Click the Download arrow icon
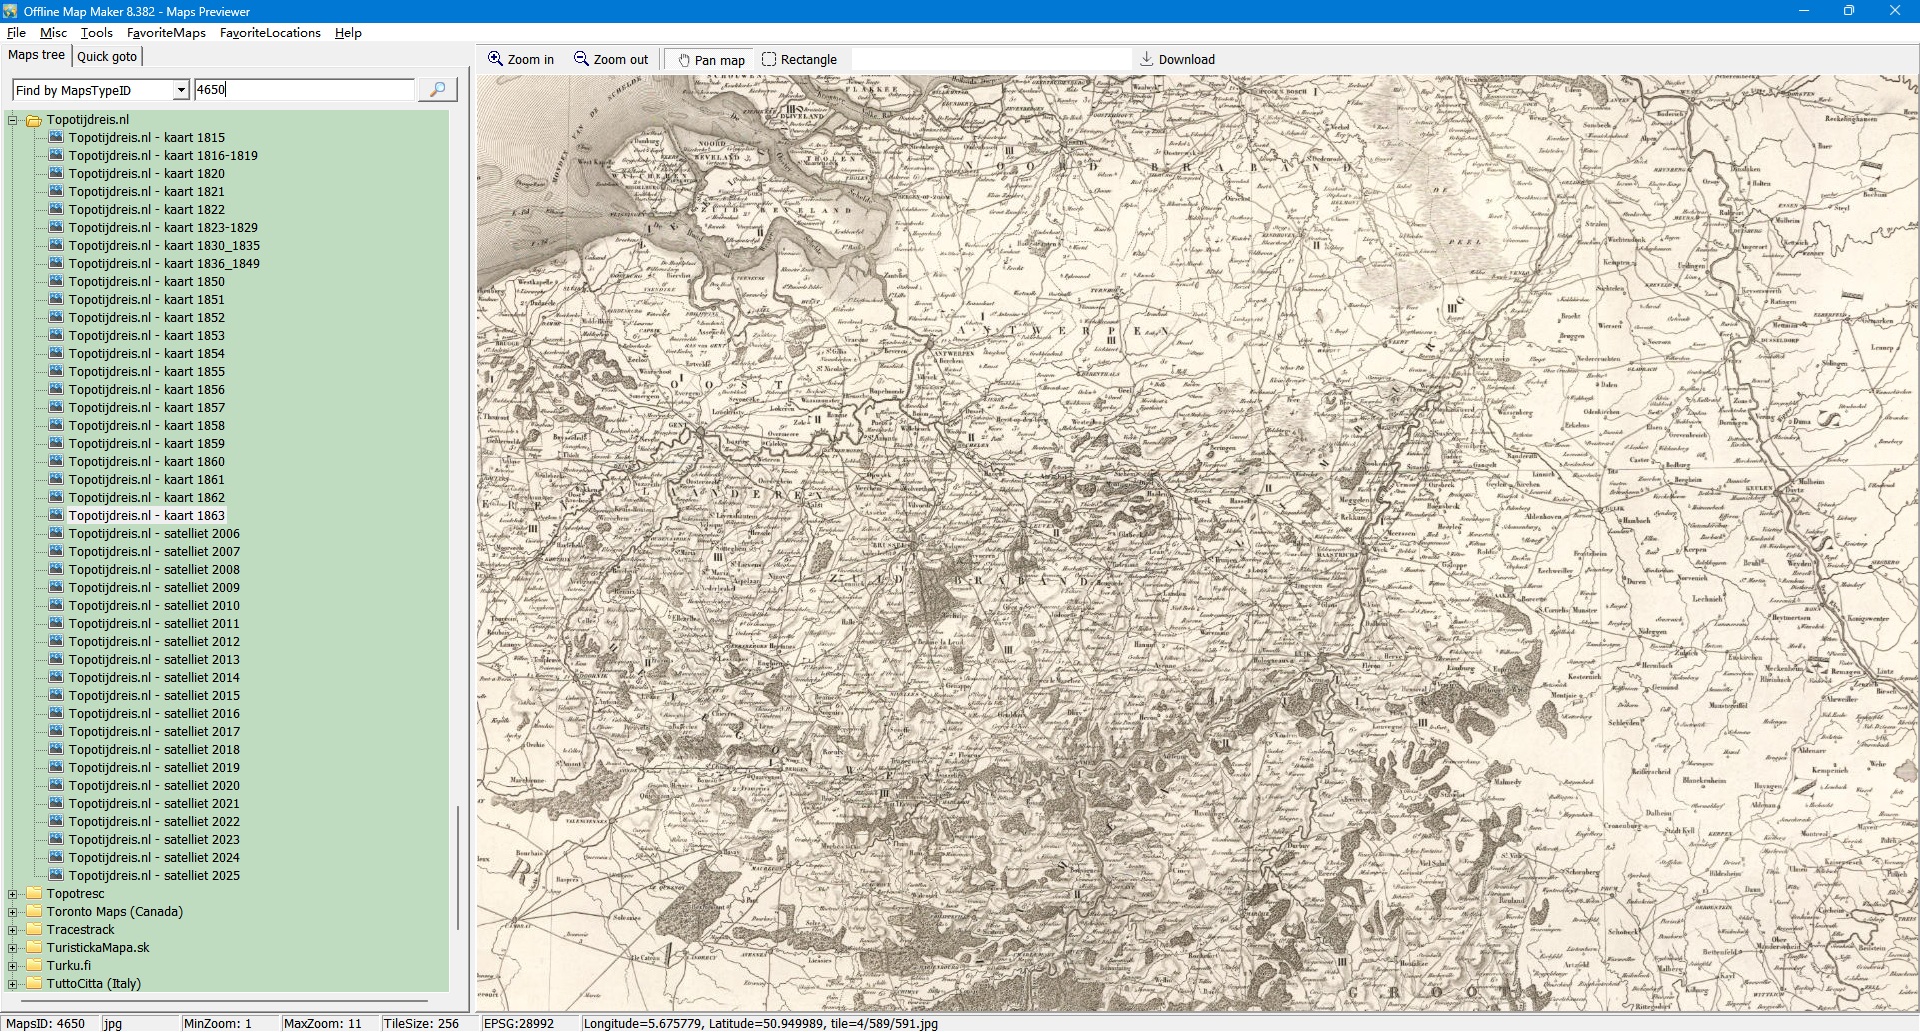 coord(1147,59)
